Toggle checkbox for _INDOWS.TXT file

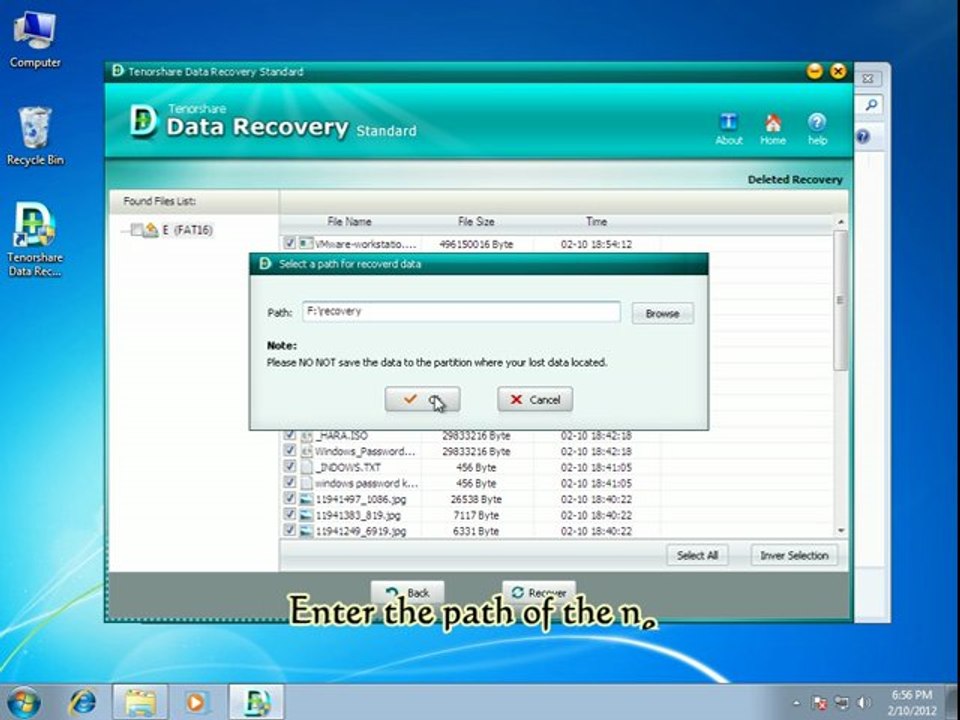click(x=290, y=467)
